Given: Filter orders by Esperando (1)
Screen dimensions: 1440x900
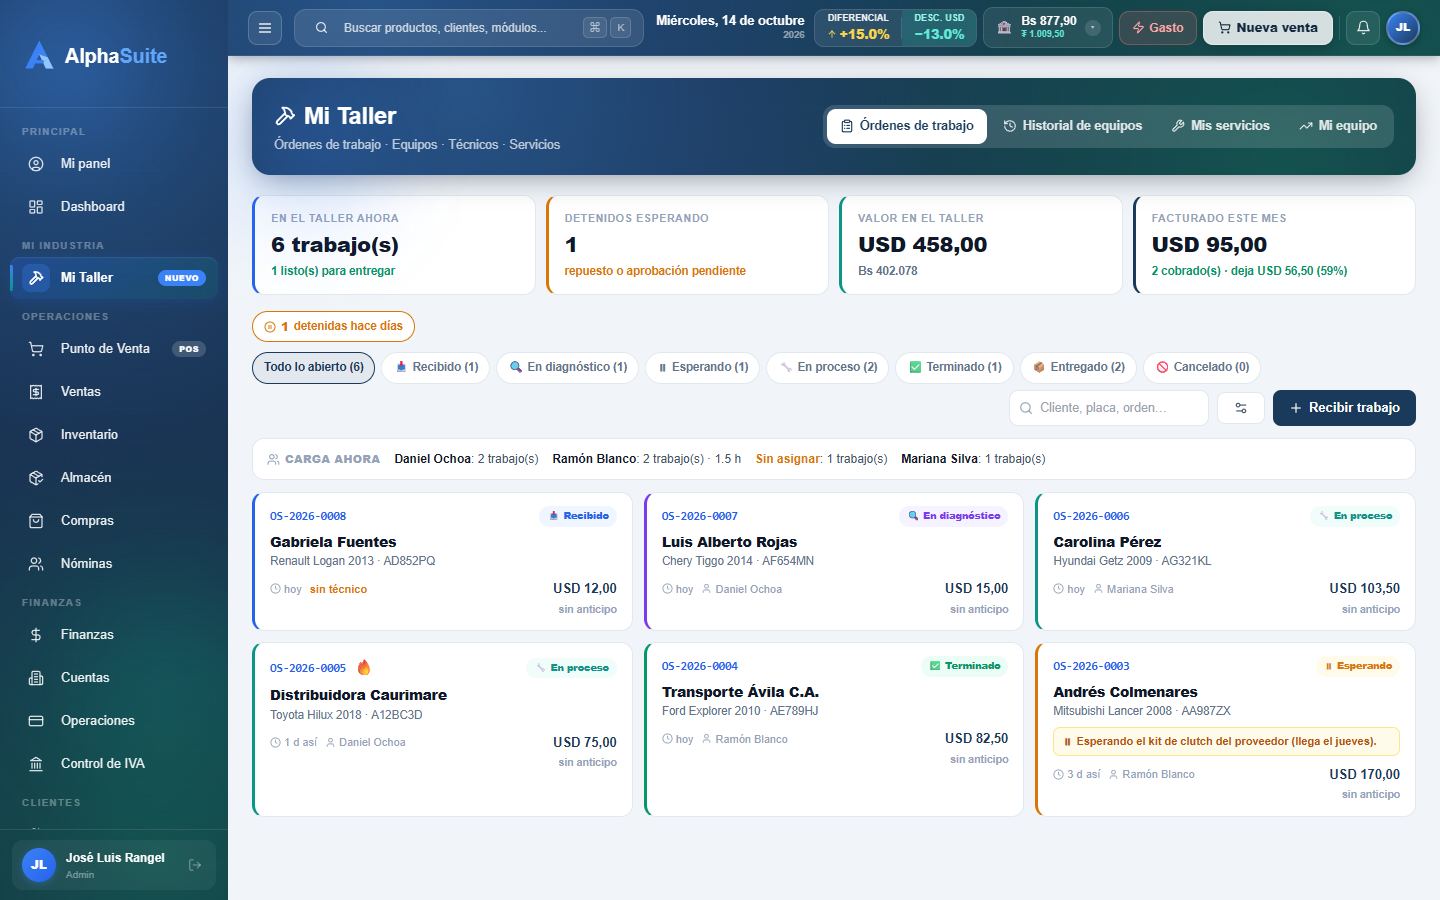Looking at the screenshot, I should pyautogui.click(x=703, y=368).
